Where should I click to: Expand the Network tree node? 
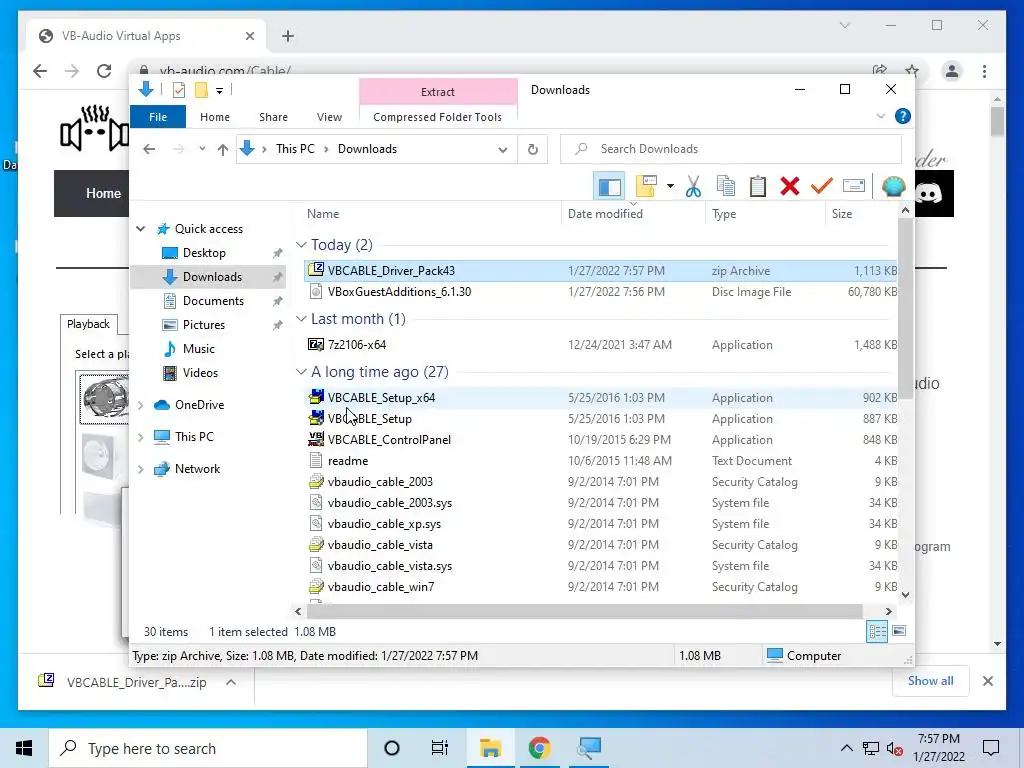140,469
